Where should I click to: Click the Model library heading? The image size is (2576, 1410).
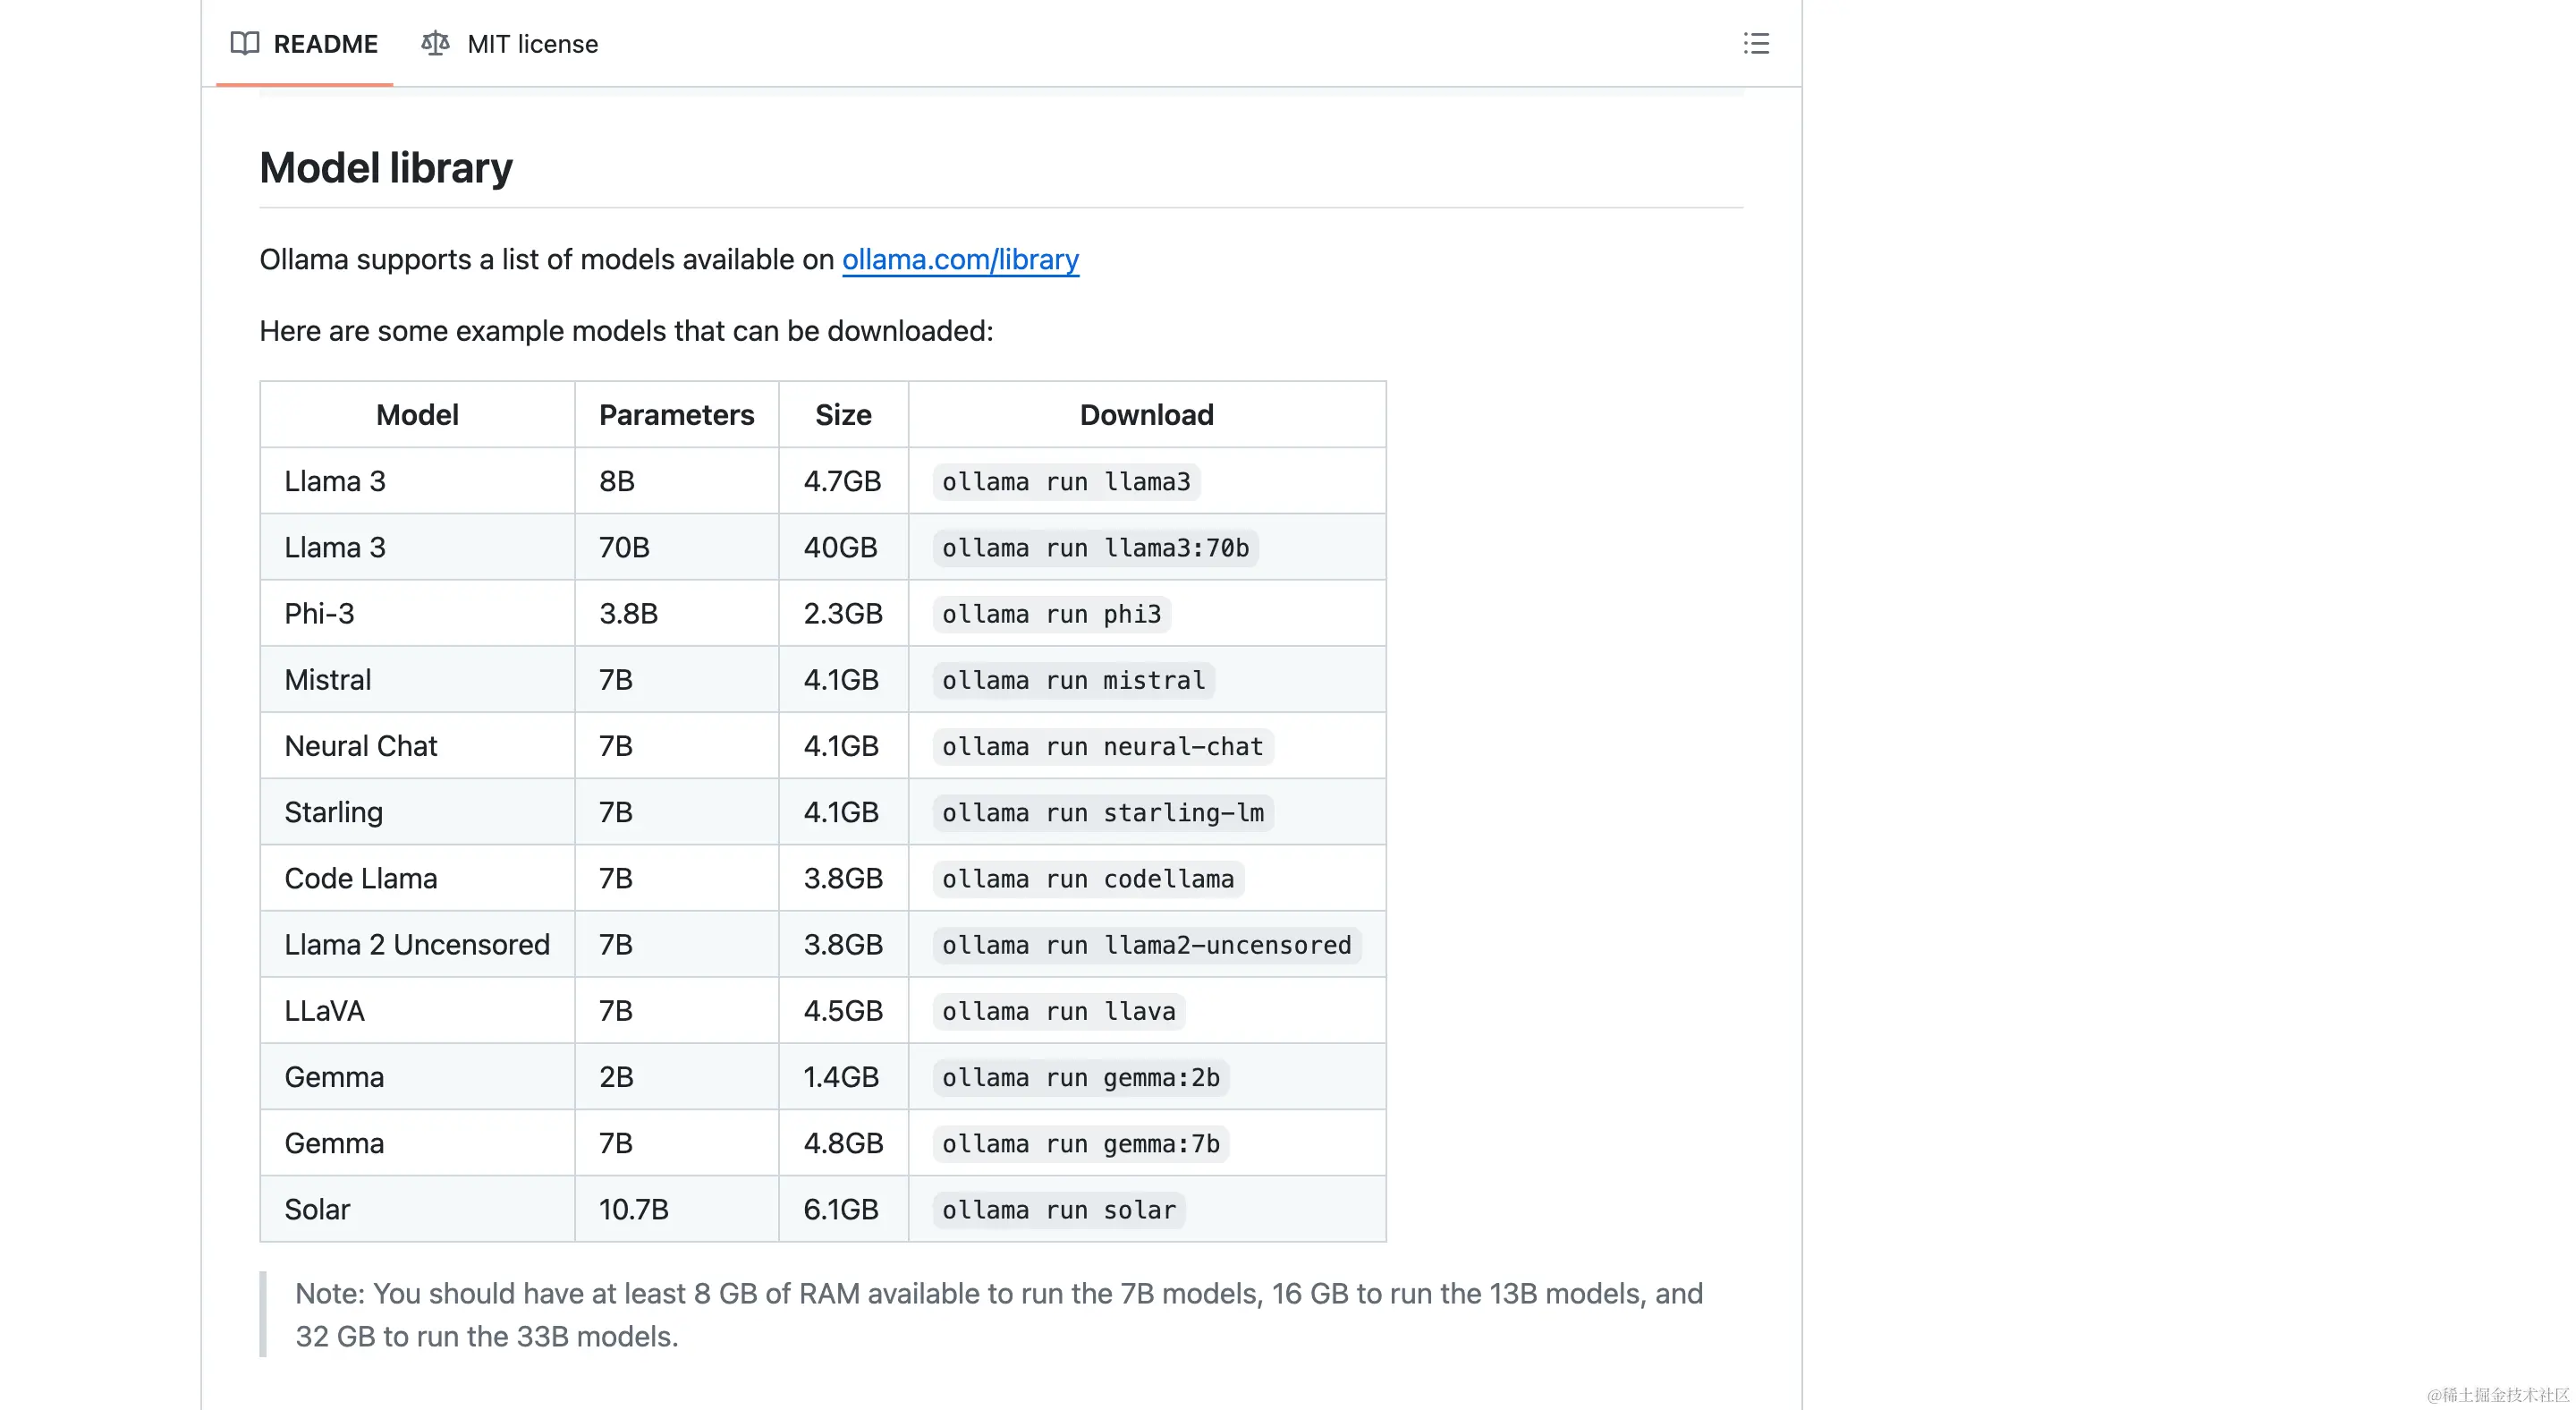(x=386, y=168)
